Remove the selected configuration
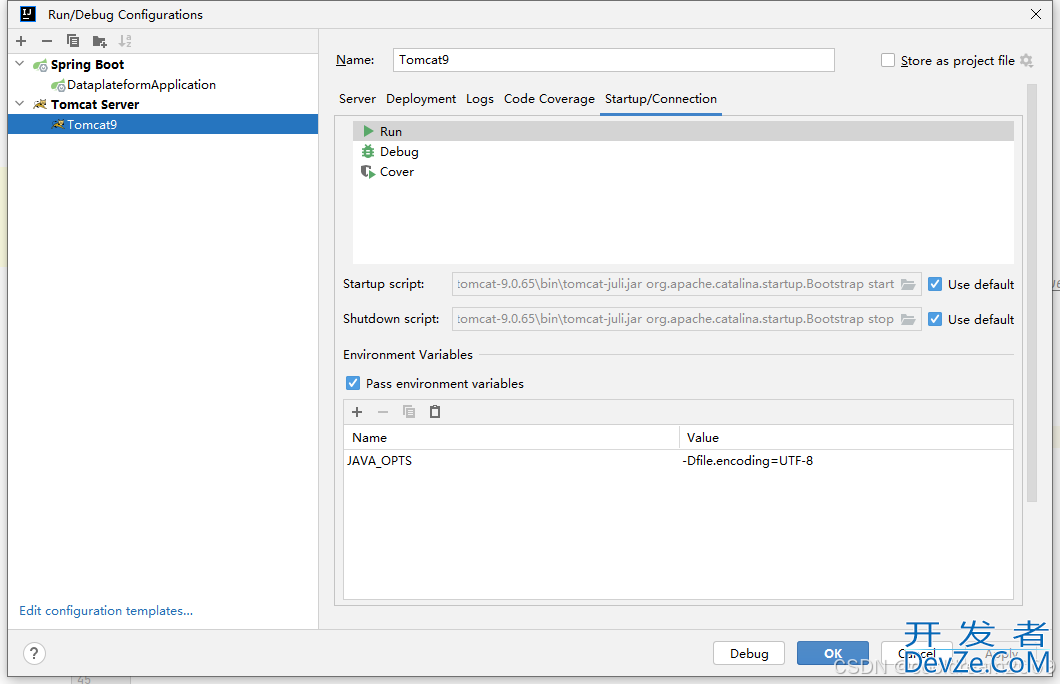 47,41
